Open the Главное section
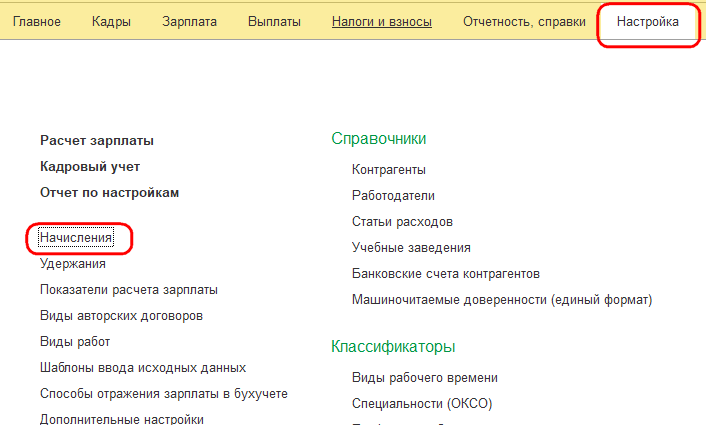The height and width of the screenshot is (425, 706). [x=36, y=22]
